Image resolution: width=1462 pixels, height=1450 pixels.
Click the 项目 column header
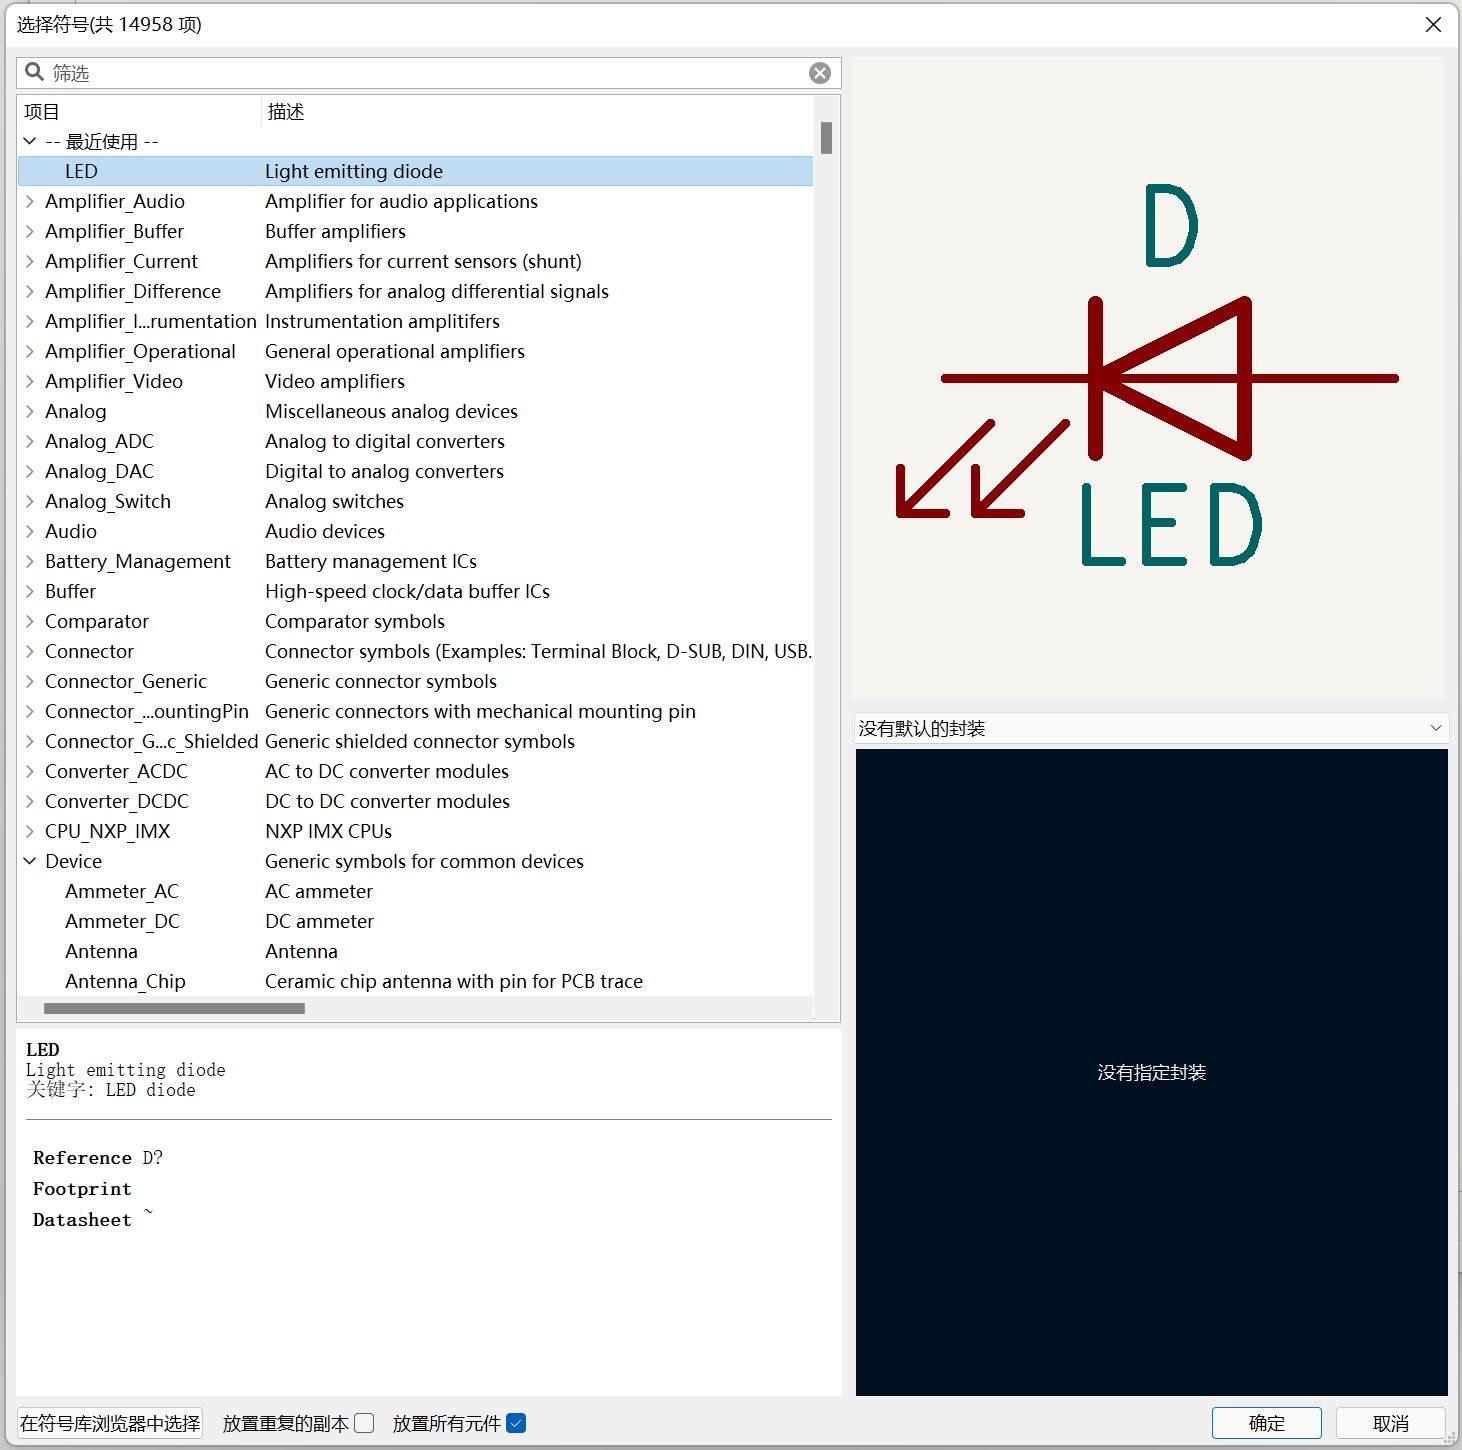140,111
